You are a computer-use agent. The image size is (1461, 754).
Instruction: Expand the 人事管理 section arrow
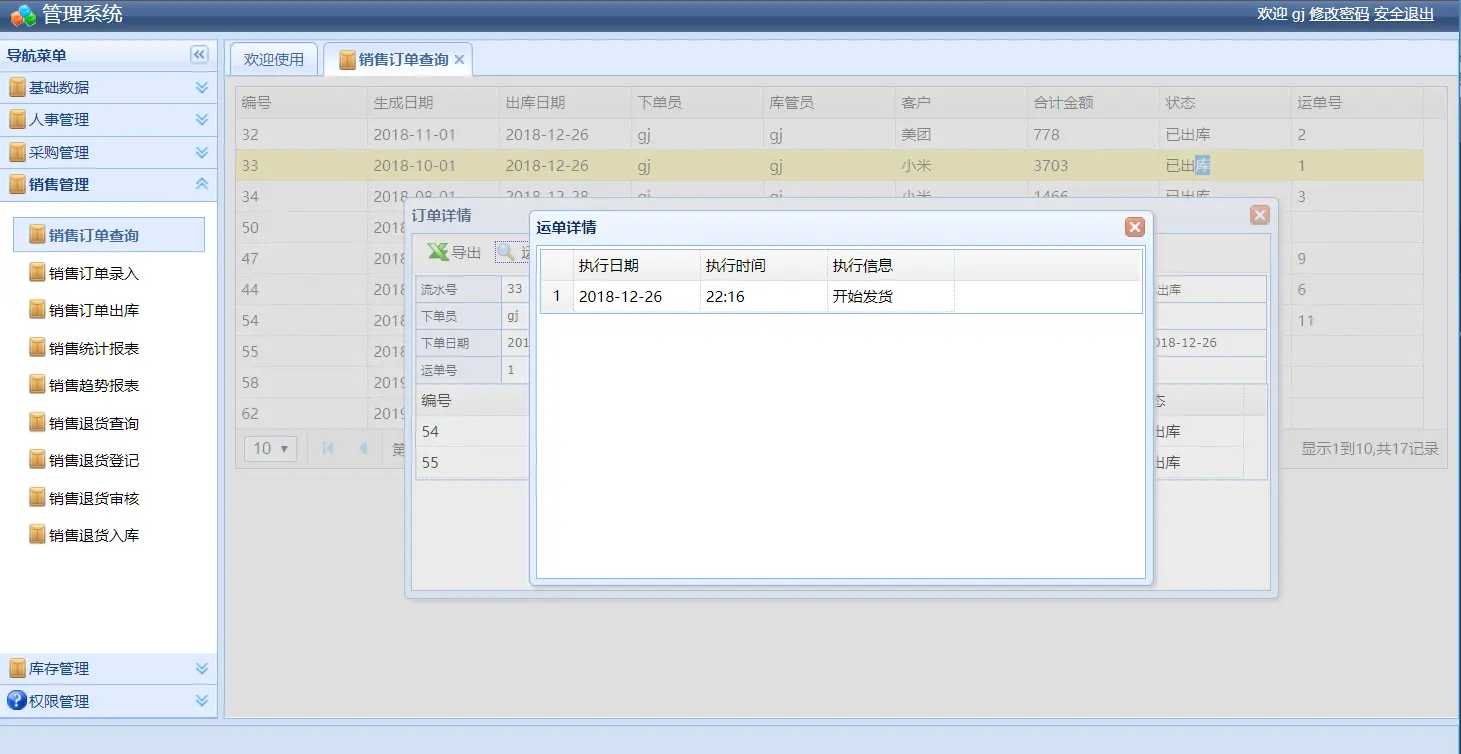202,119
